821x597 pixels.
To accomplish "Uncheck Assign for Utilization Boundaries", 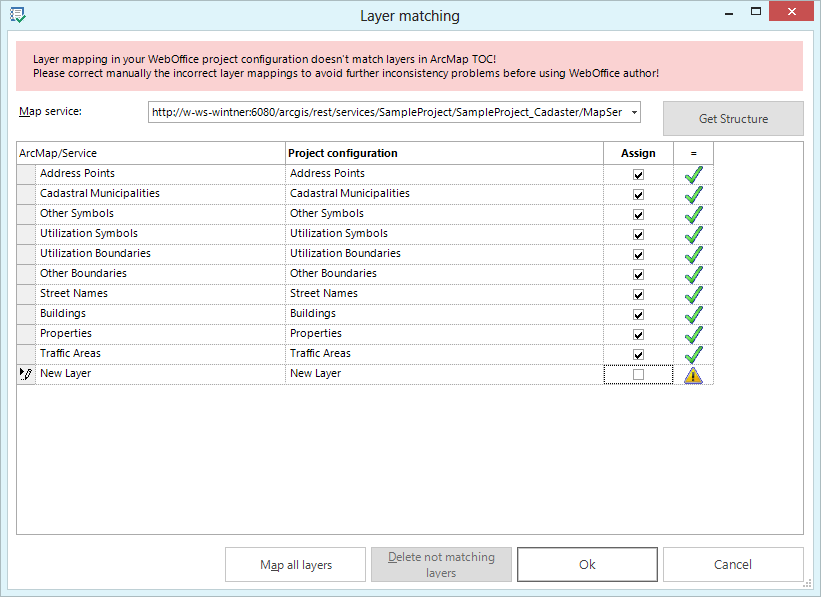I will tap(638, 254).
